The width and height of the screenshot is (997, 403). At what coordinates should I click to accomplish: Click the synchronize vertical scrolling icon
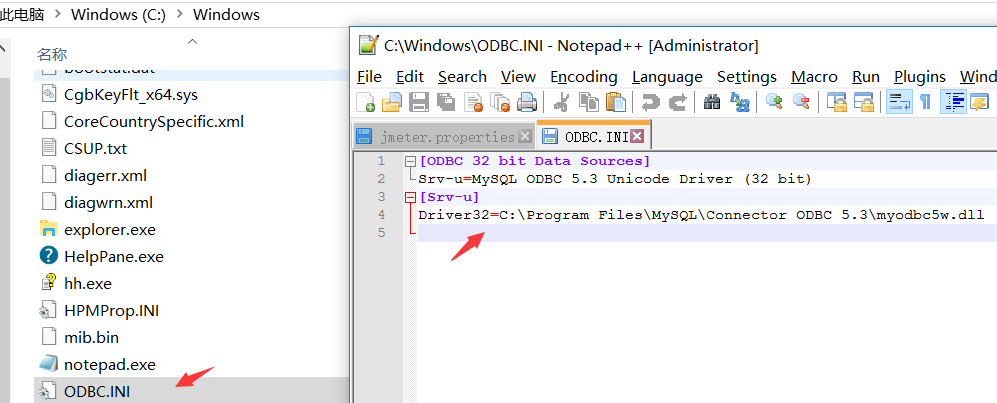click(x=836, y=101)
